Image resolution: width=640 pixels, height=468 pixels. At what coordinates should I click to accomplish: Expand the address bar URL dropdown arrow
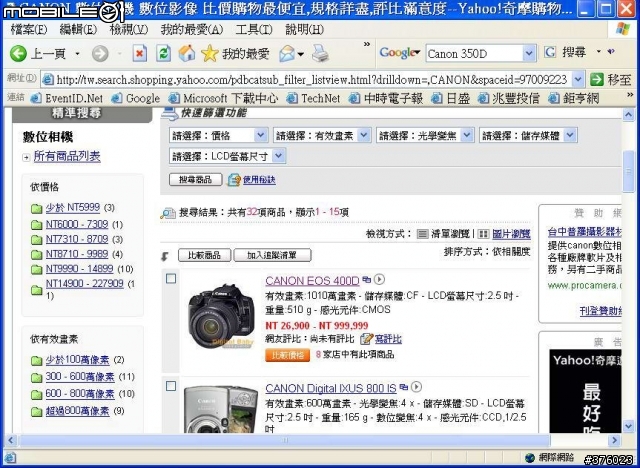point(578,79)
